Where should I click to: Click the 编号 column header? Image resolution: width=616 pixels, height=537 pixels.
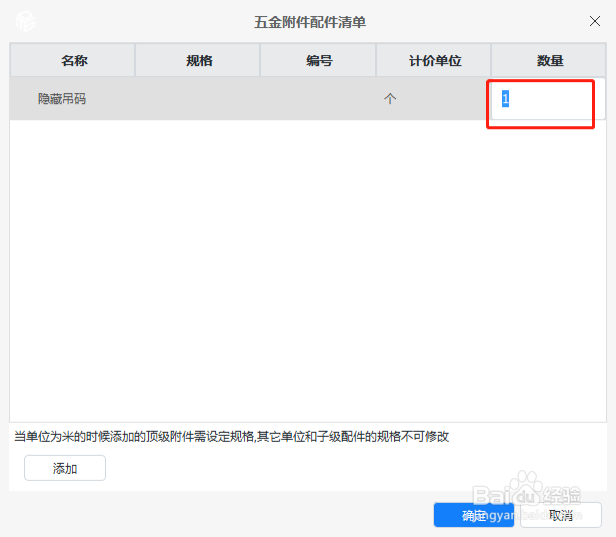click(318, 60)
